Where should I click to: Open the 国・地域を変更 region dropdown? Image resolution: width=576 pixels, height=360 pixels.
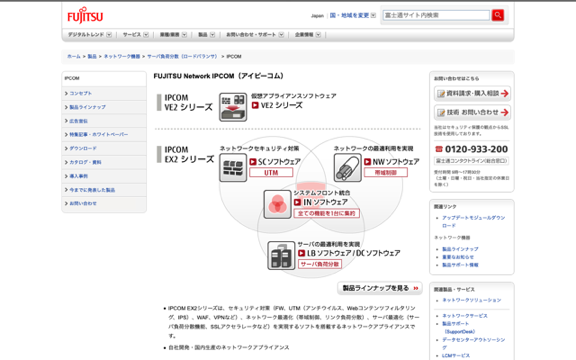click(353, 15)
